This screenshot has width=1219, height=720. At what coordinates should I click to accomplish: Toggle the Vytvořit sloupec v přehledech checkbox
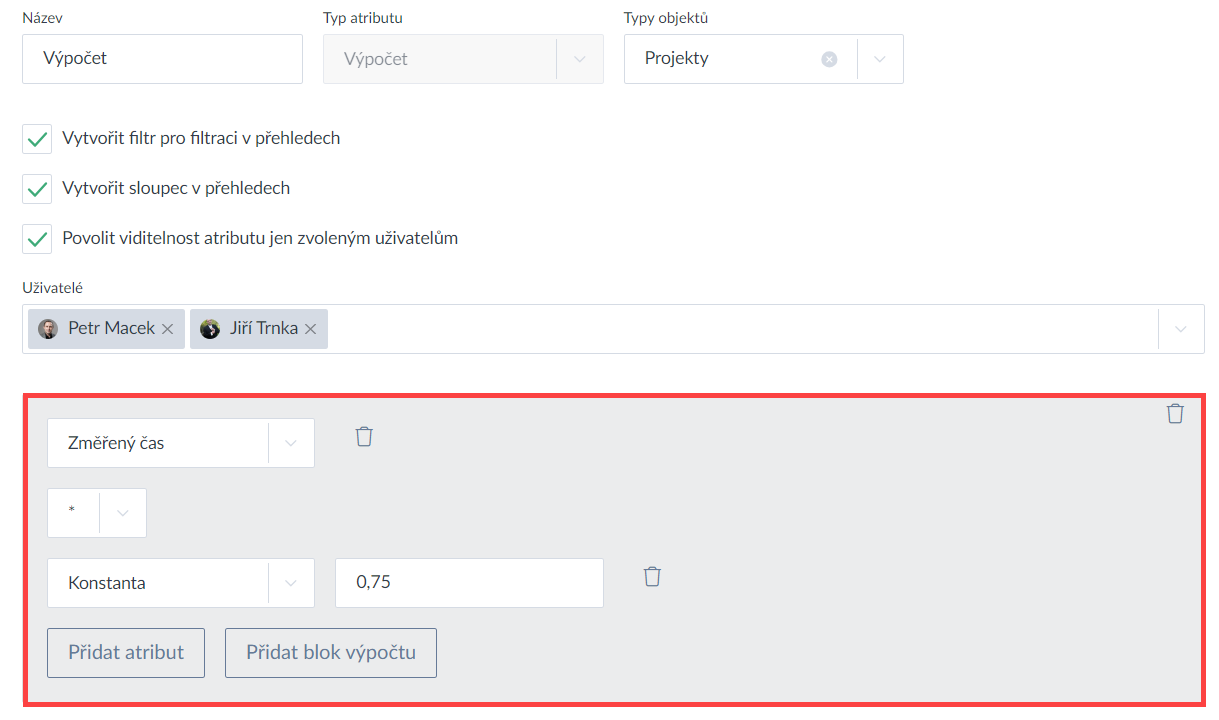[x=37, y=189]
